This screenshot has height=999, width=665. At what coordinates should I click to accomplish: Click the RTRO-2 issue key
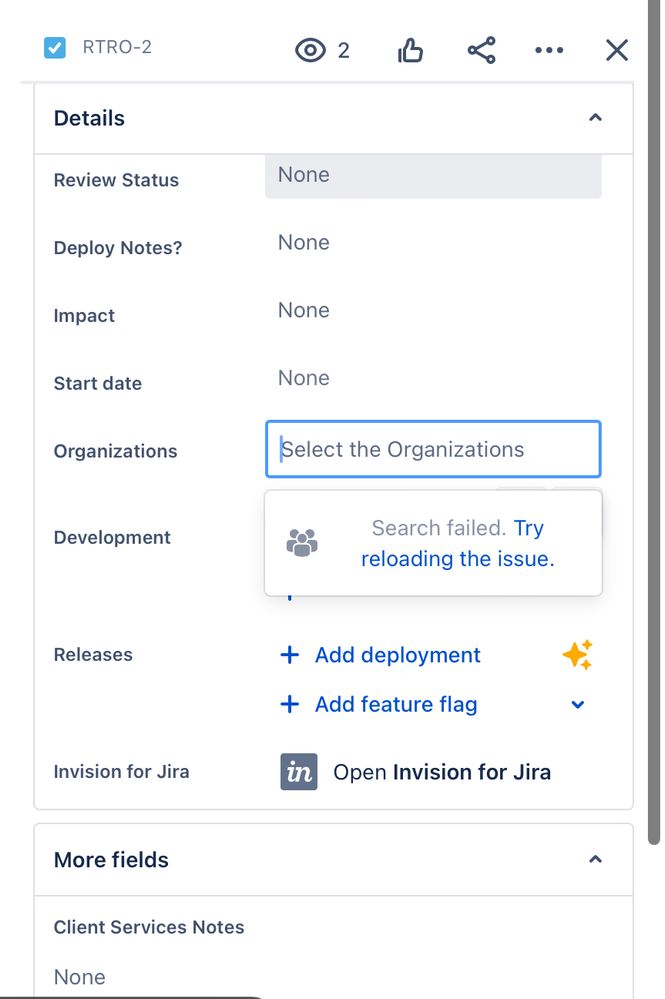pyautogui.click(x=117, y=47)
